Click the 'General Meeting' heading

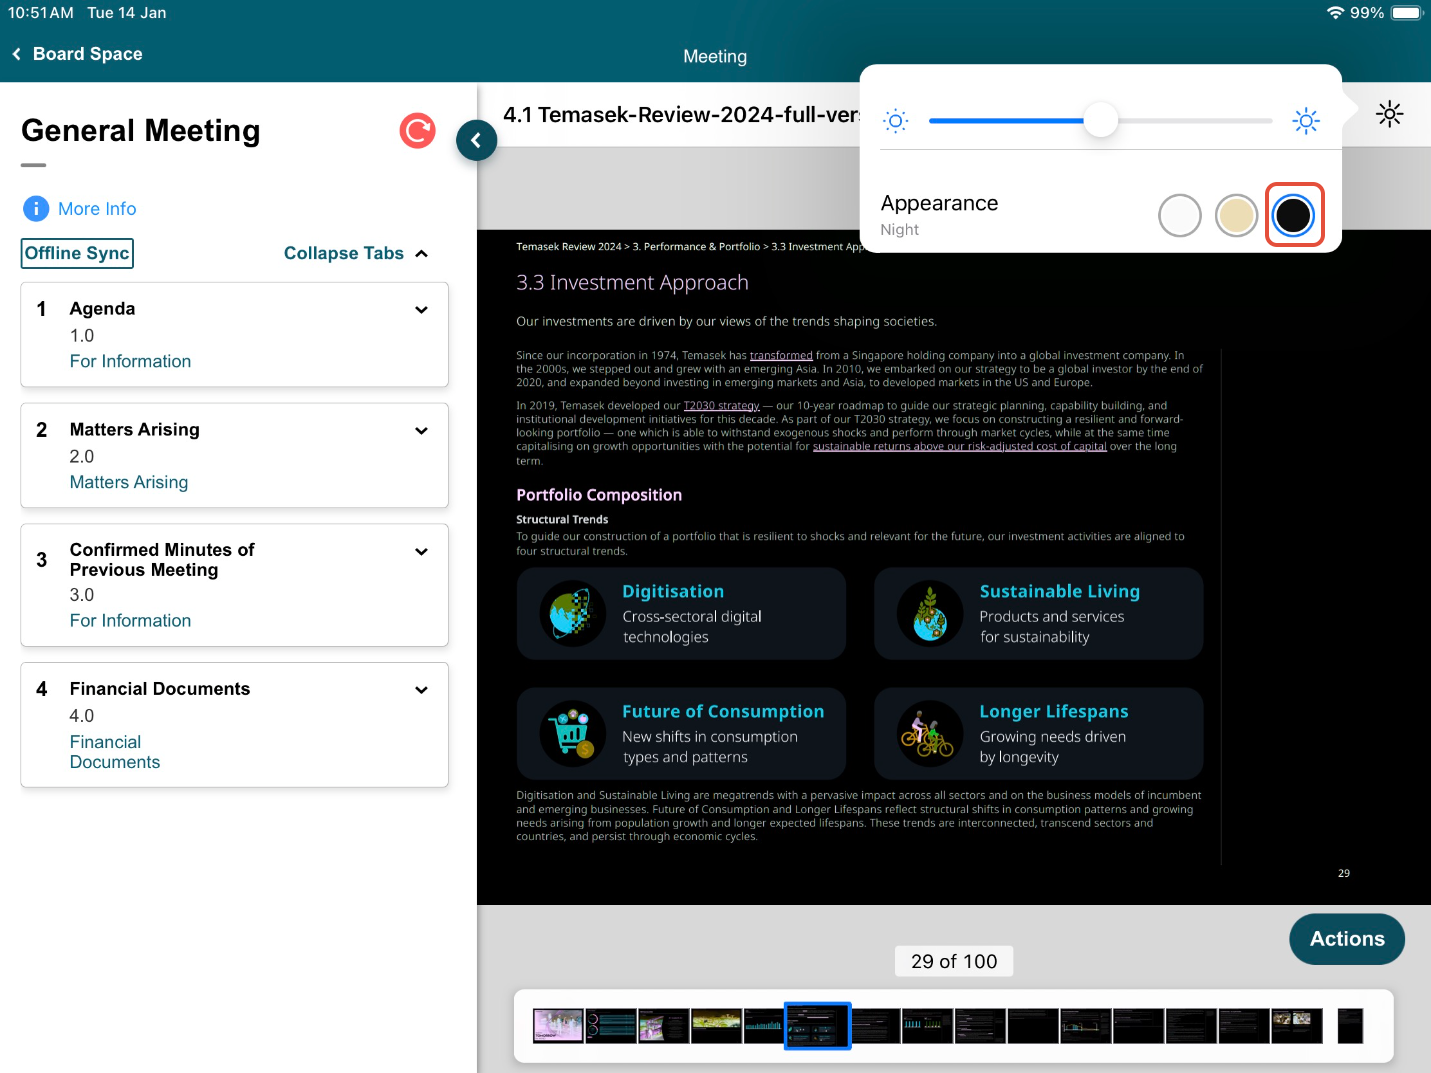(141, 131)
